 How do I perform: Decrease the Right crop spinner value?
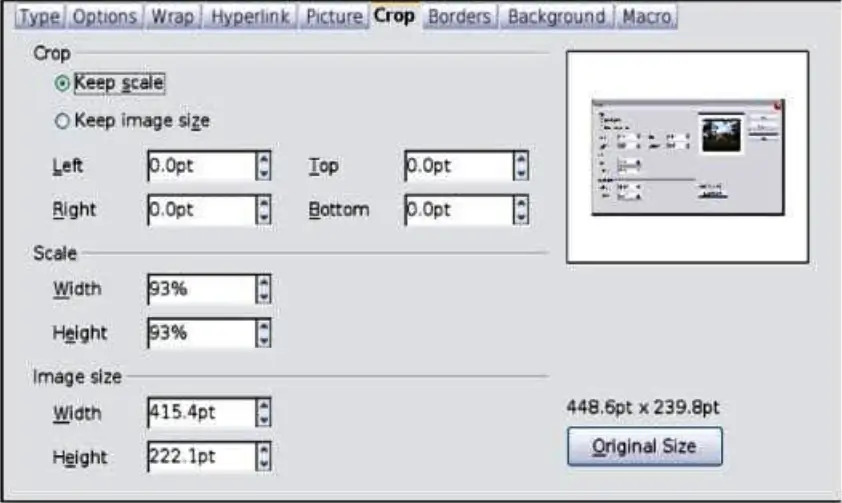pyautogui.click(x=264, y=217)
